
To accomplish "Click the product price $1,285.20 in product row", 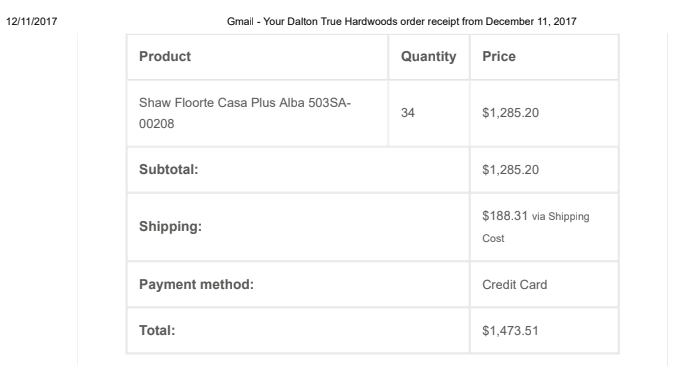I will click(510, 113).
